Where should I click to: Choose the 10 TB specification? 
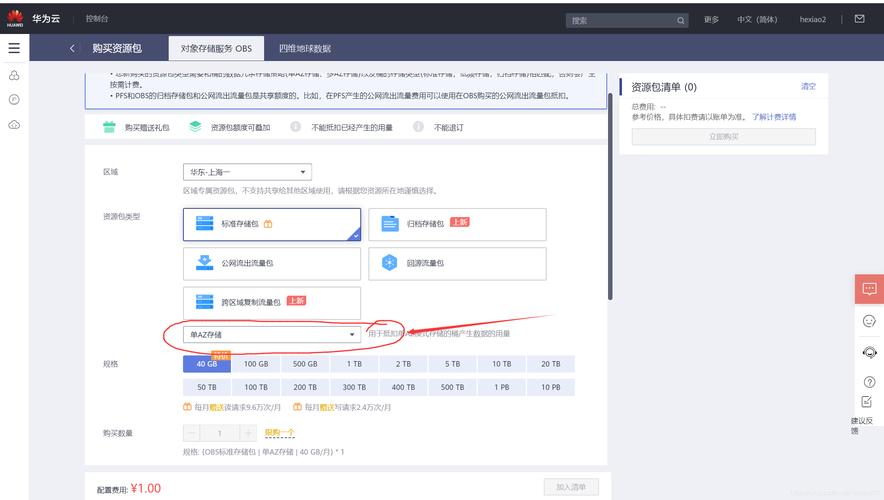pyautogui.click(x=501, y=364)
